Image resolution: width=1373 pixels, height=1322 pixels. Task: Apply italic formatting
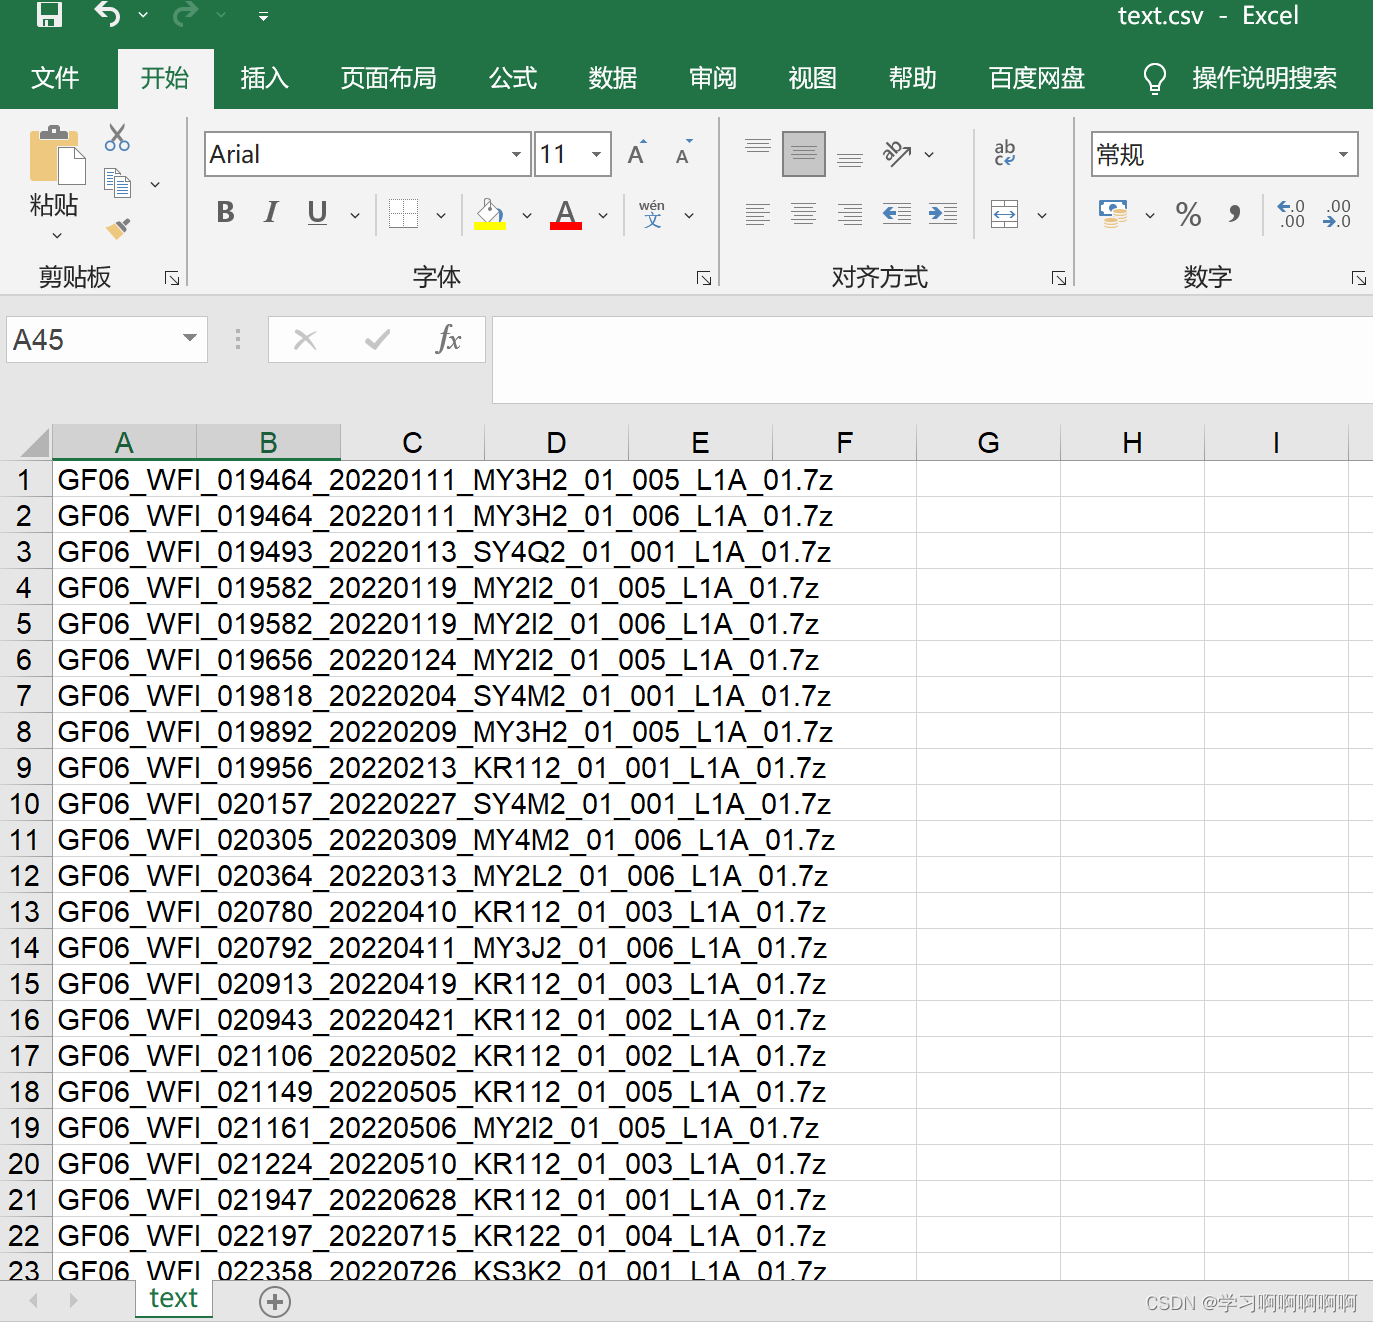(269, 213)
